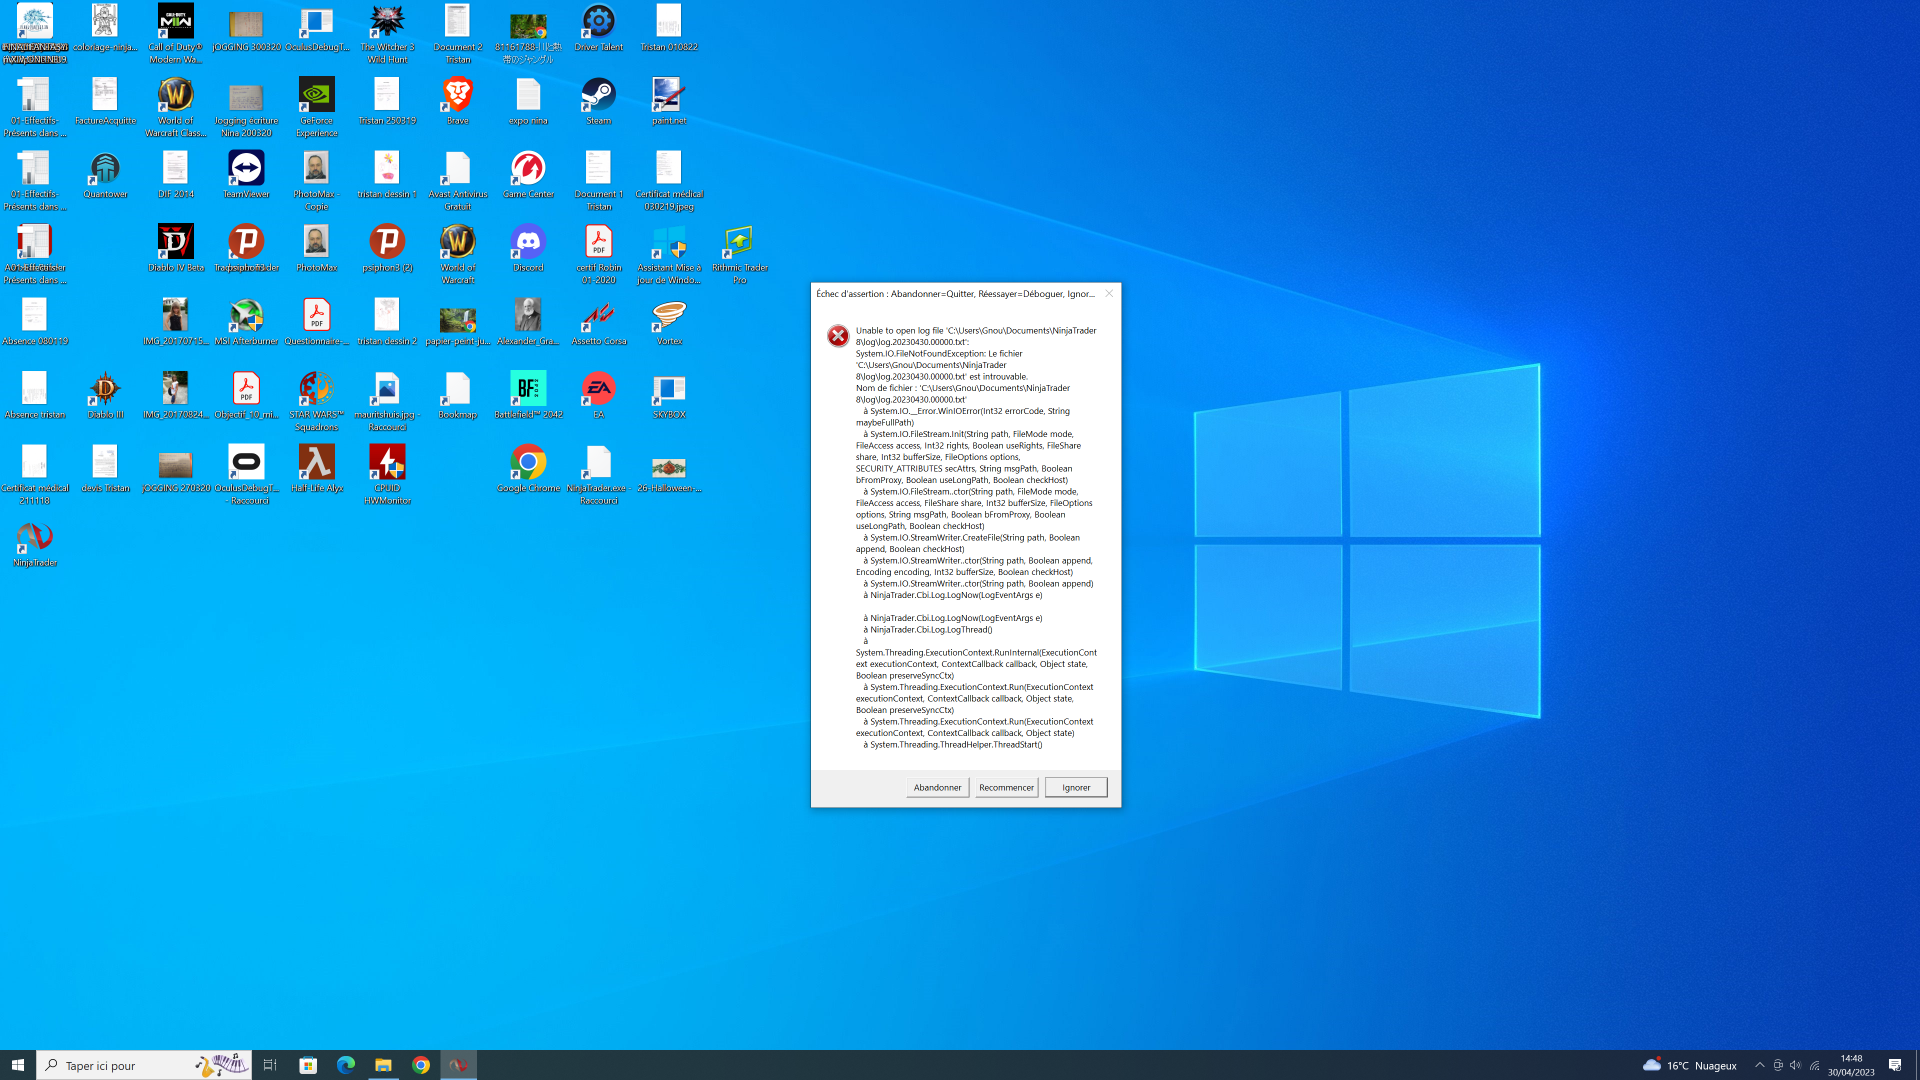Select the NinjaTrader desktop icon
1920x1080 pixels.
(x=35, y=541)
